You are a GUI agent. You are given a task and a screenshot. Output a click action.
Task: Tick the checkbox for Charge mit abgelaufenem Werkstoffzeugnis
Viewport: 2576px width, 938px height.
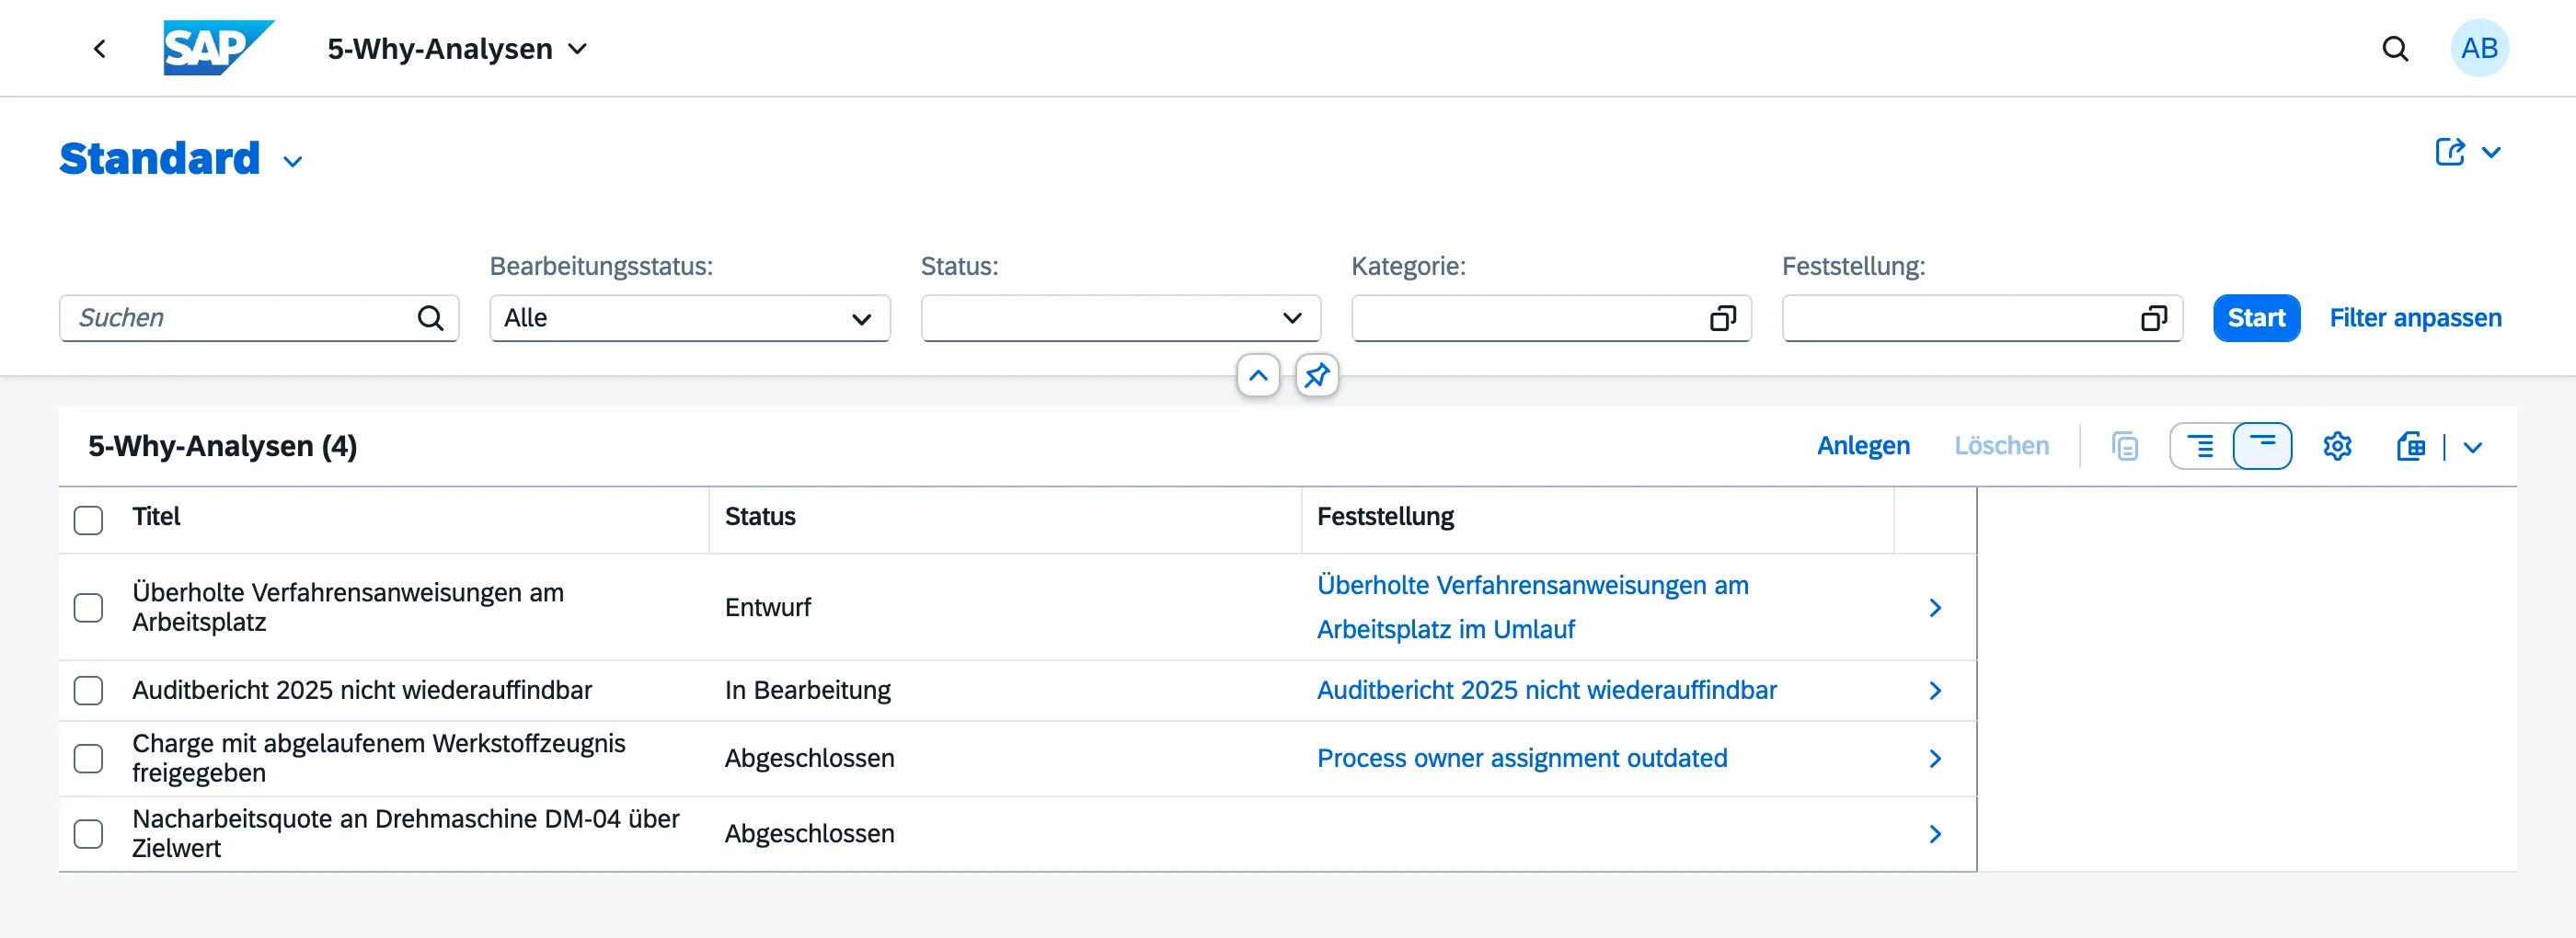(88, 759)
